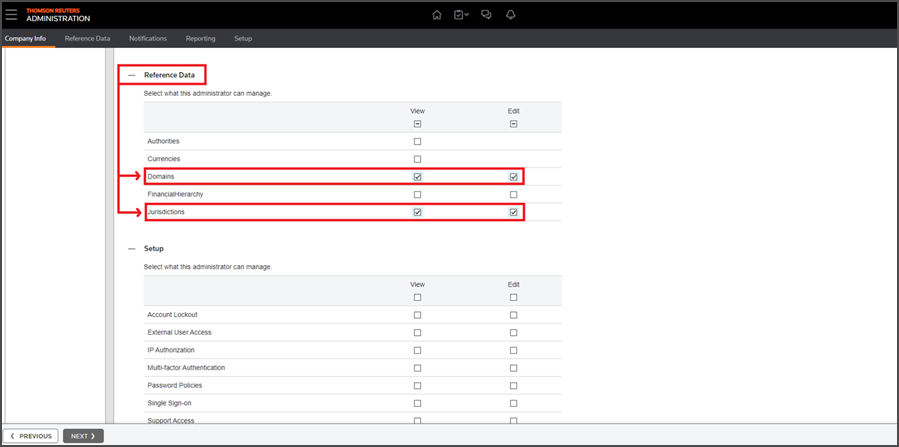Screen dimensions: 899x447
Task: Click the Jurisdictions row label
Action: 166,212
